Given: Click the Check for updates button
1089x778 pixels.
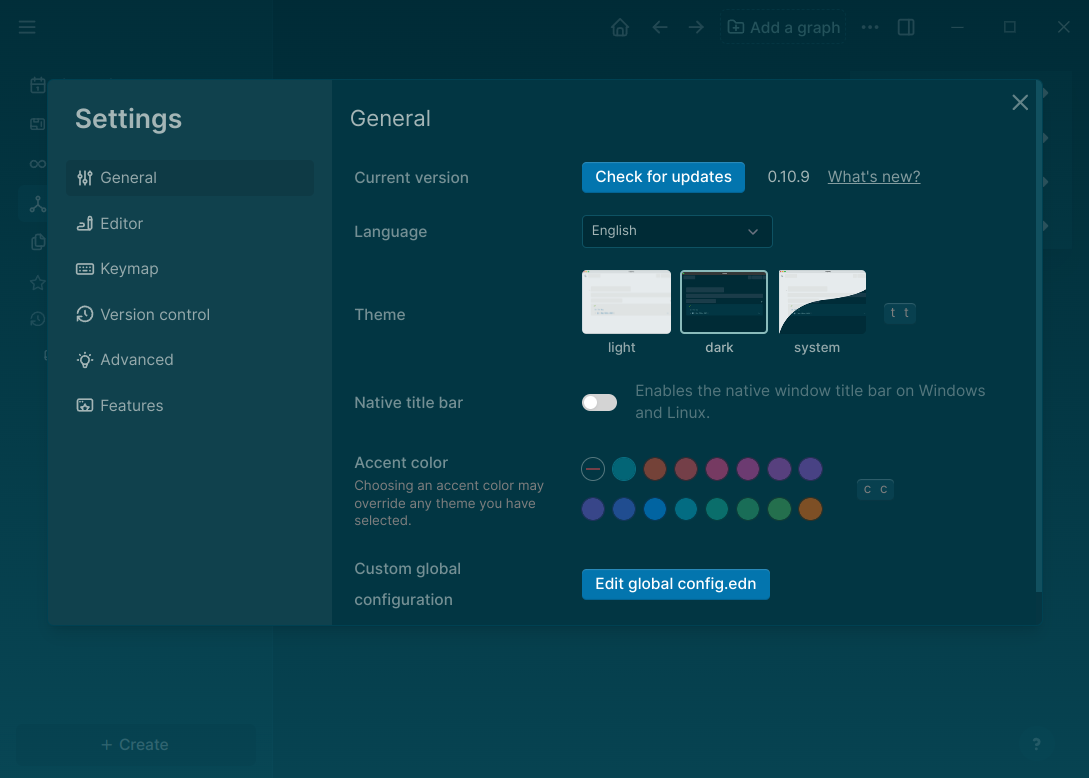Looking at the screenshot, I should 663,177.
